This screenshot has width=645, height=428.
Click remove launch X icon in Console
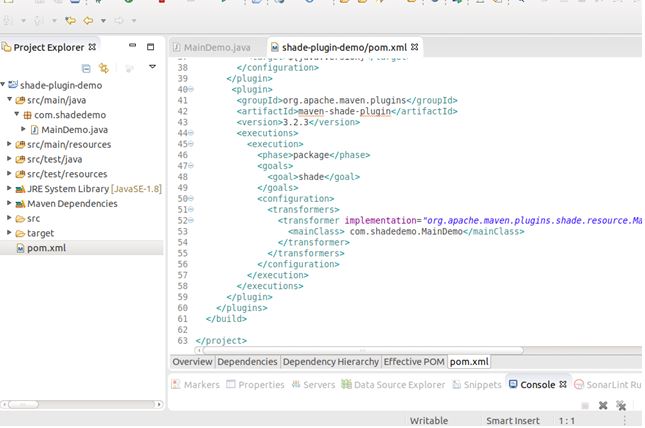602,406
